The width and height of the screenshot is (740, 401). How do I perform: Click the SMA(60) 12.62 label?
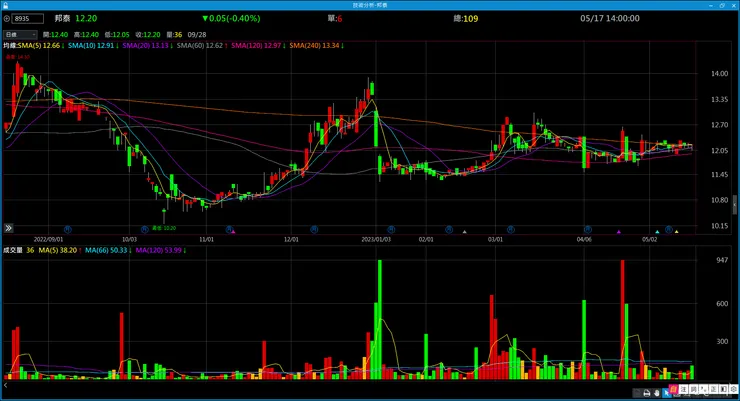point(202,46)
